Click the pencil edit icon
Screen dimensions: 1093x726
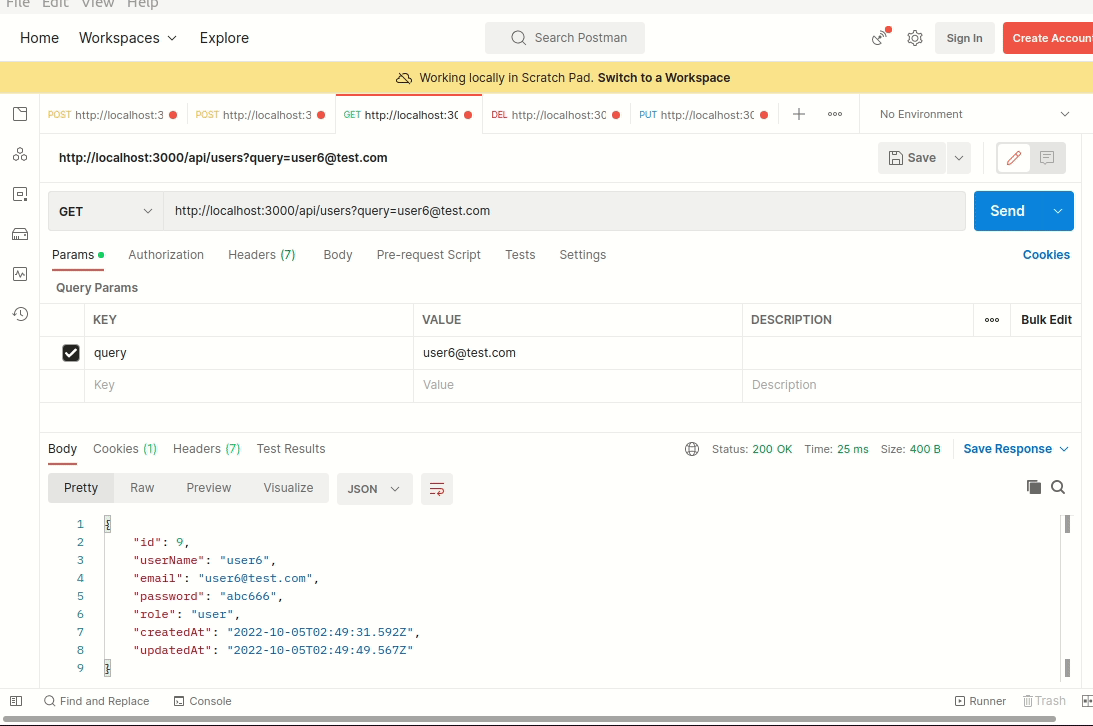tap(1014, 158)
